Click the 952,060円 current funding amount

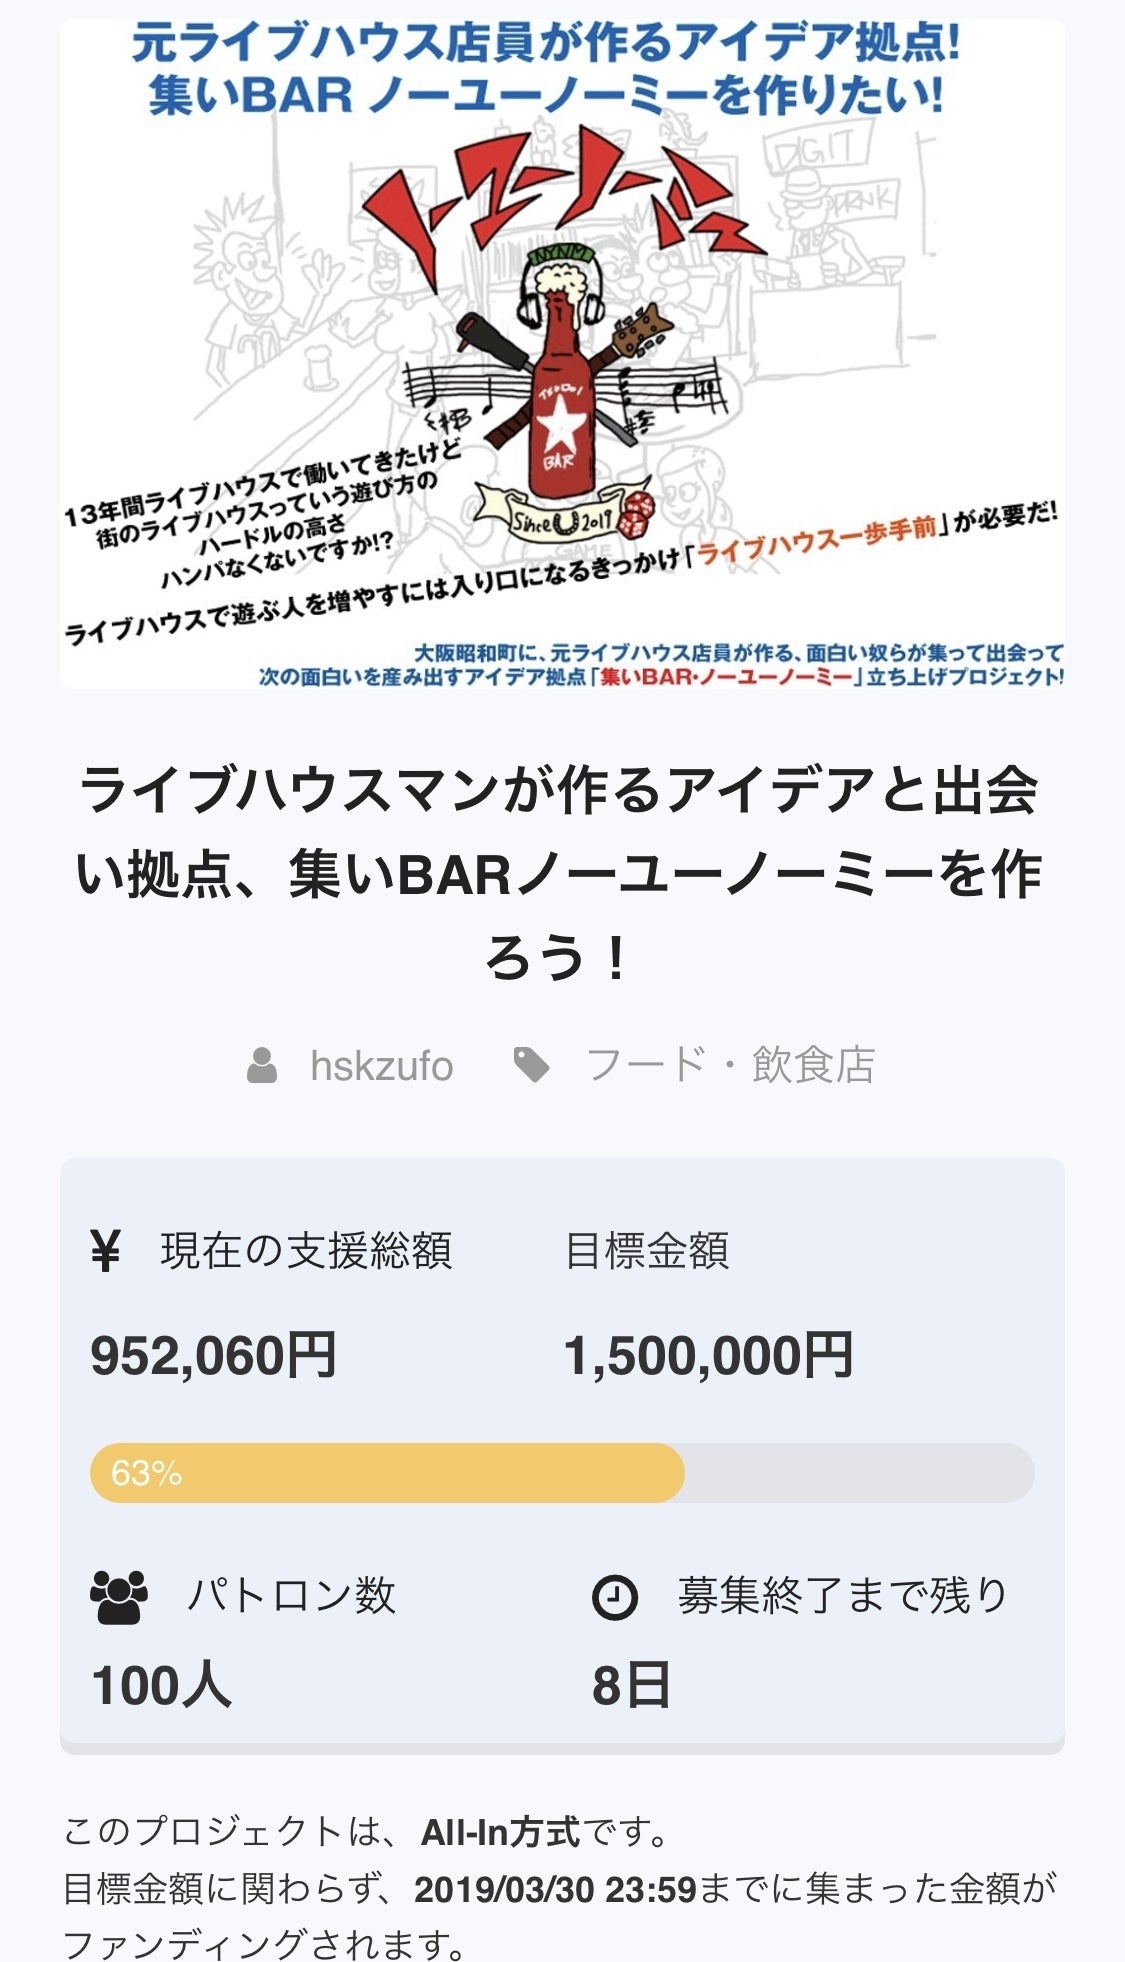click(213, 1356)
